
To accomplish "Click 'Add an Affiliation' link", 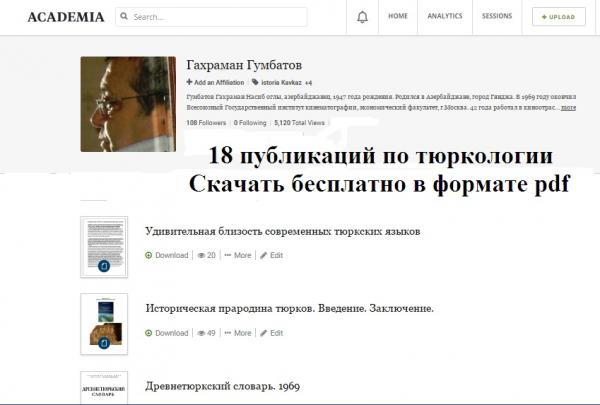I will coord(216,82).
